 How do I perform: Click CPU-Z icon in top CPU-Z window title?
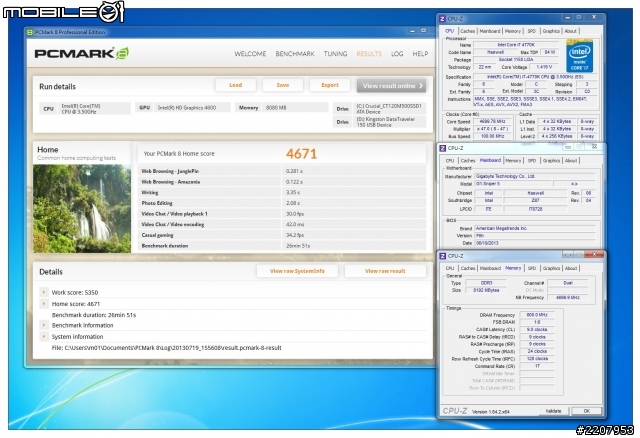pyautogui.click(x=442, y=19)
